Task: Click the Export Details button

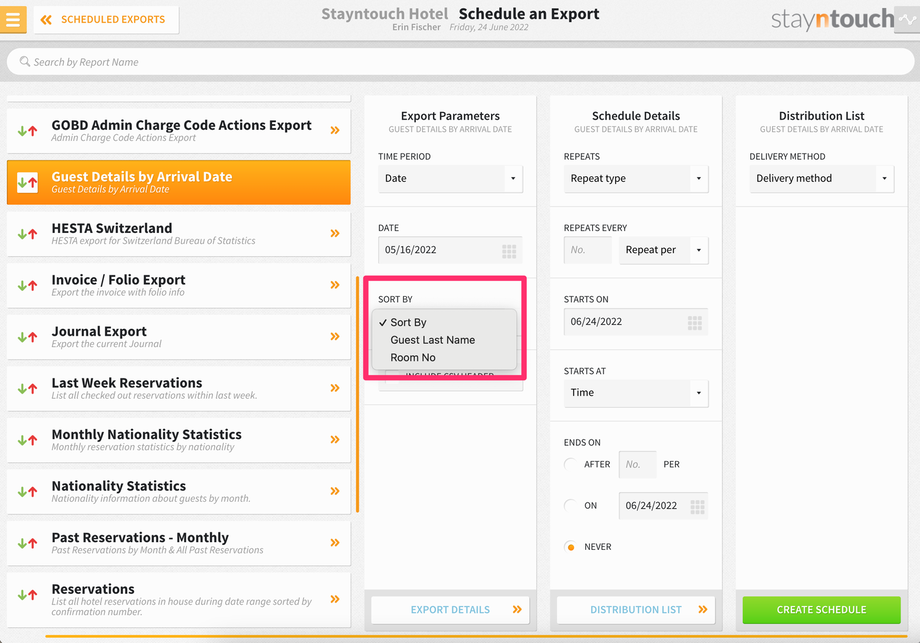Action: (x=450, y=610)
